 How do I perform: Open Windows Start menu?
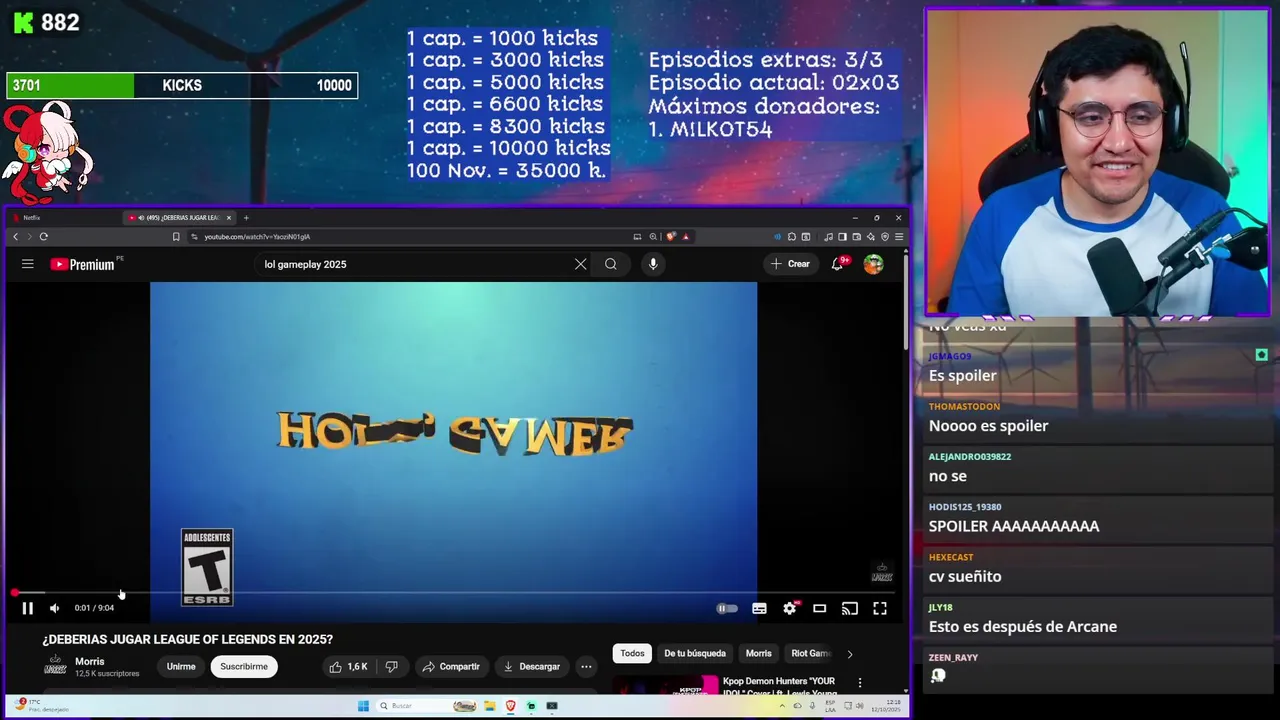[363, 706]
